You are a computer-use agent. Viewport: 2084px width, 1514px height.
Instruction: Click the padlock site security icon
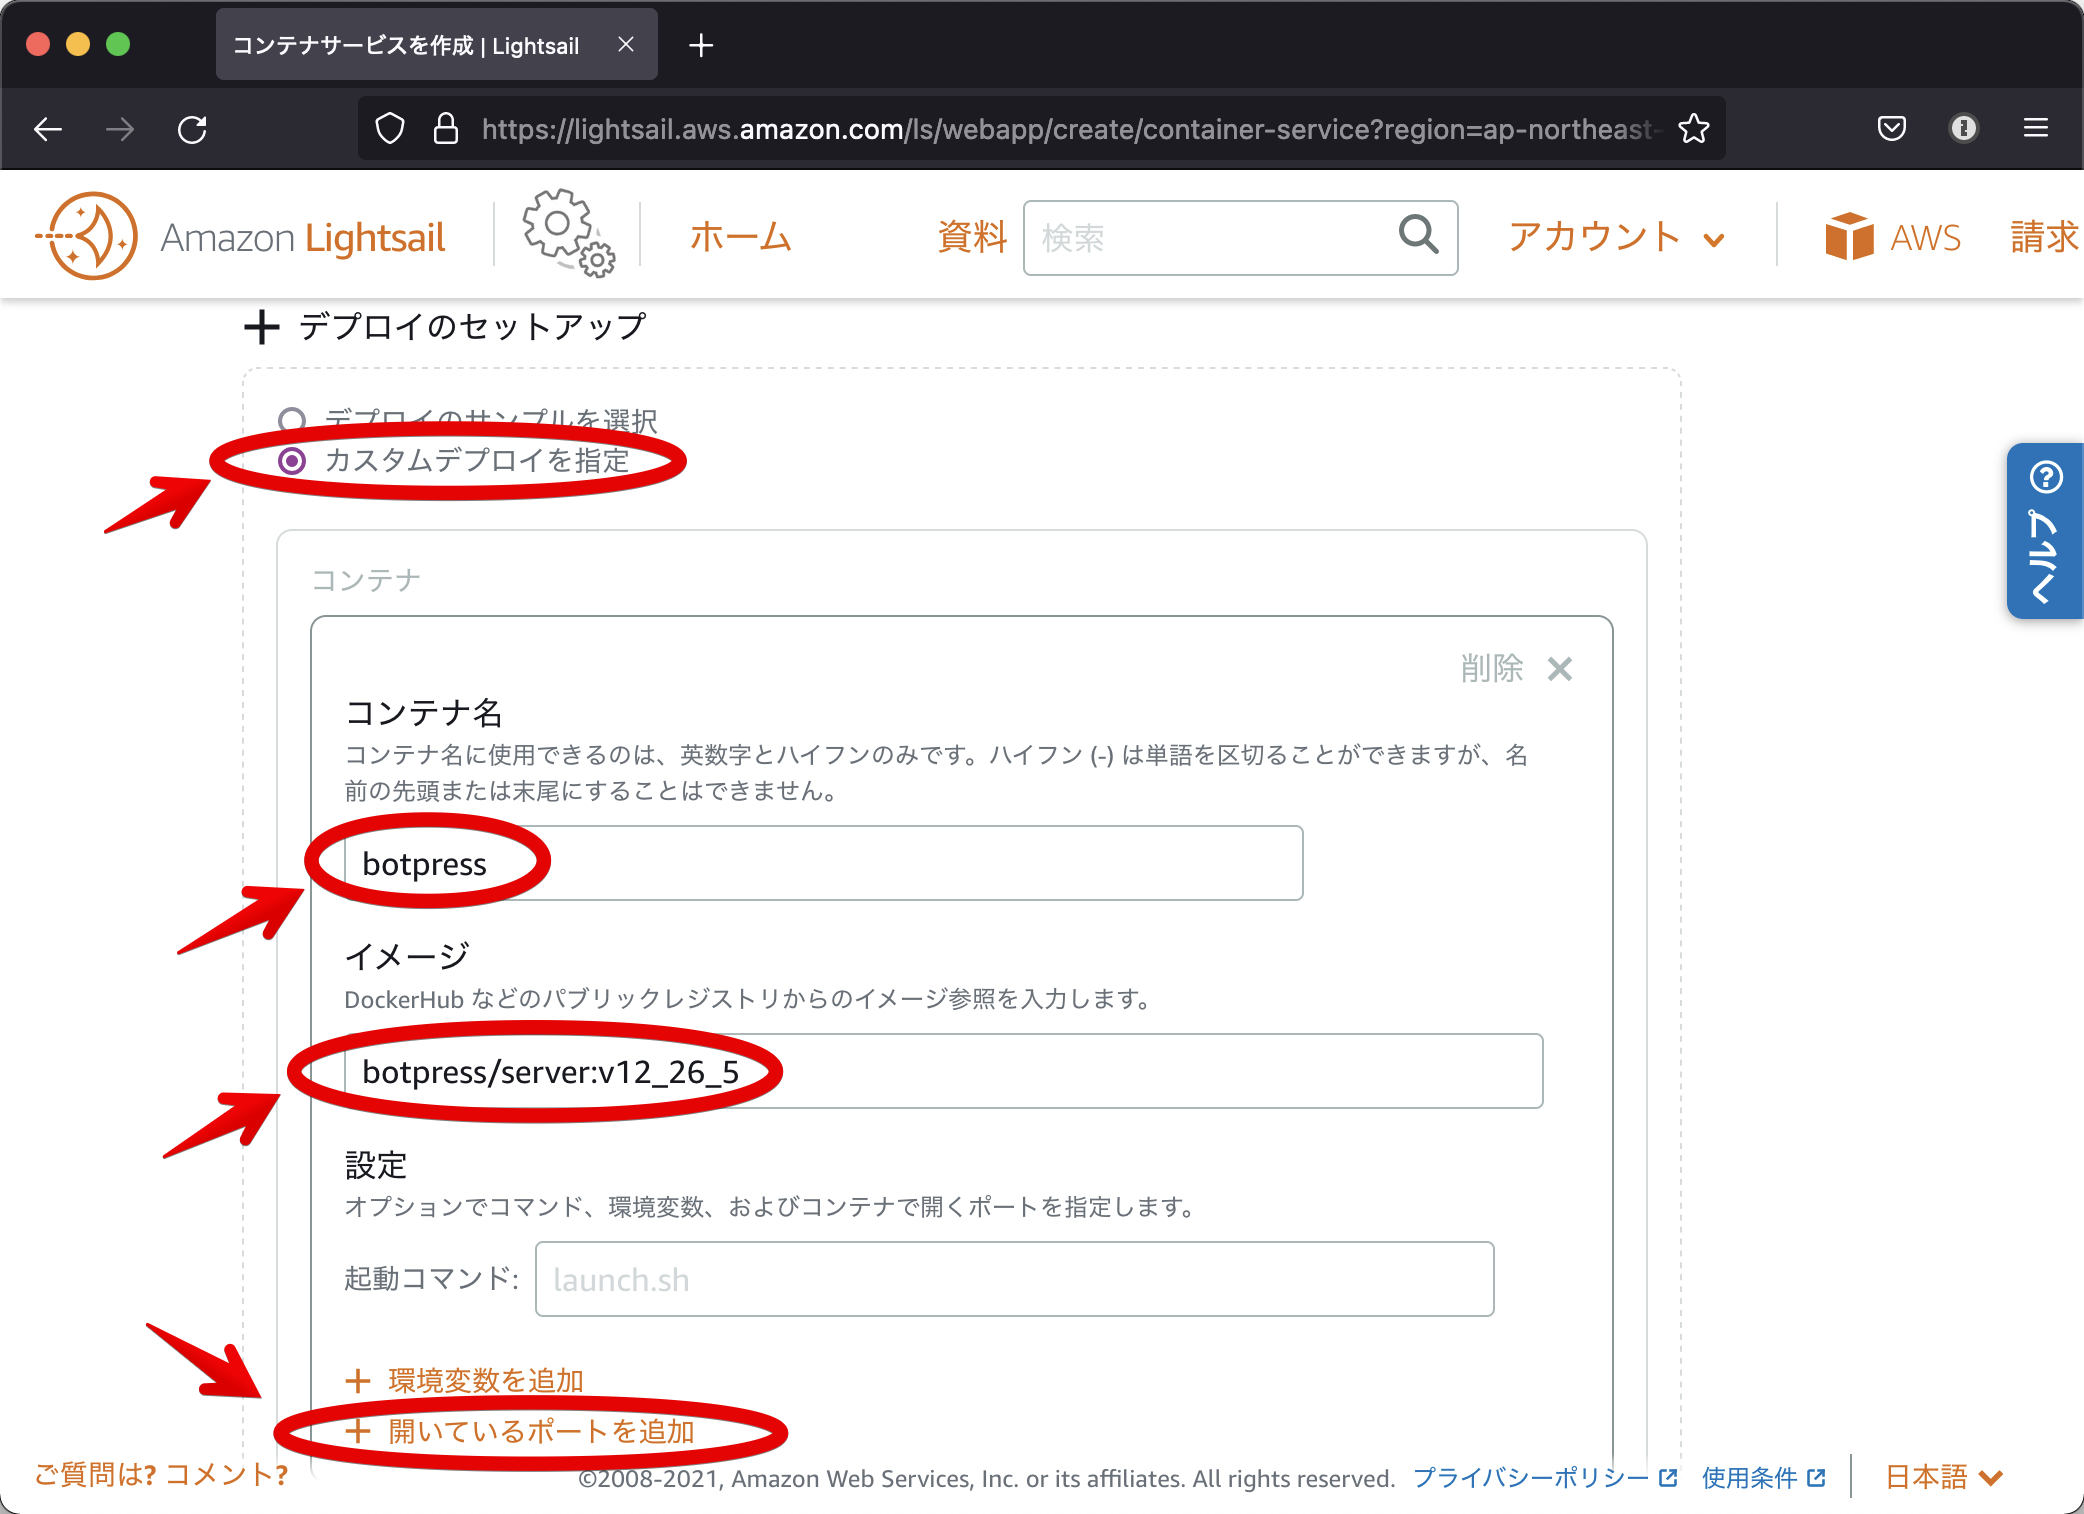coord(446,129)
